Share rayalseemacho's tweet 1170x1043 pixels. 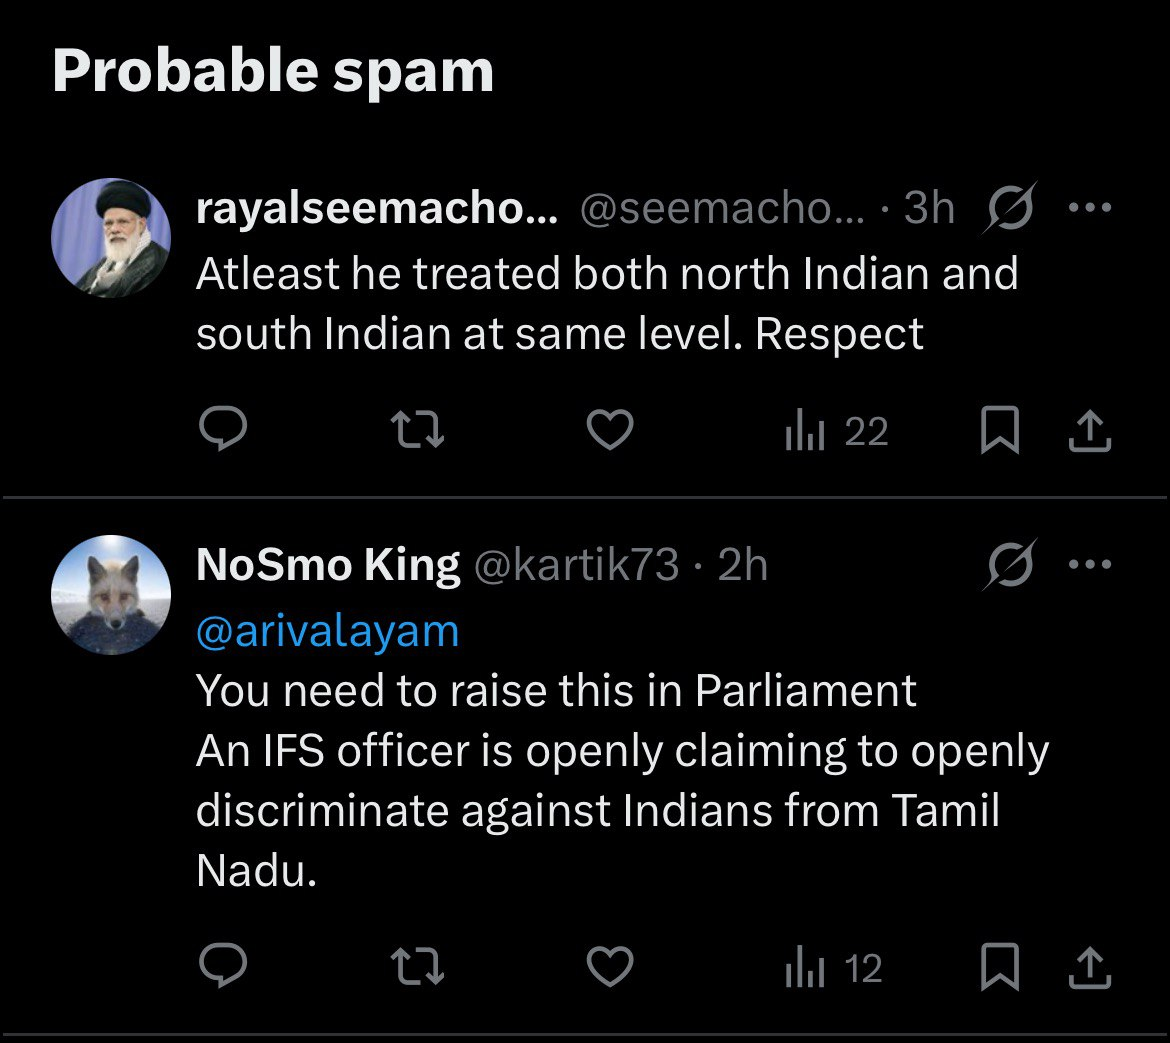(1090, 431)
